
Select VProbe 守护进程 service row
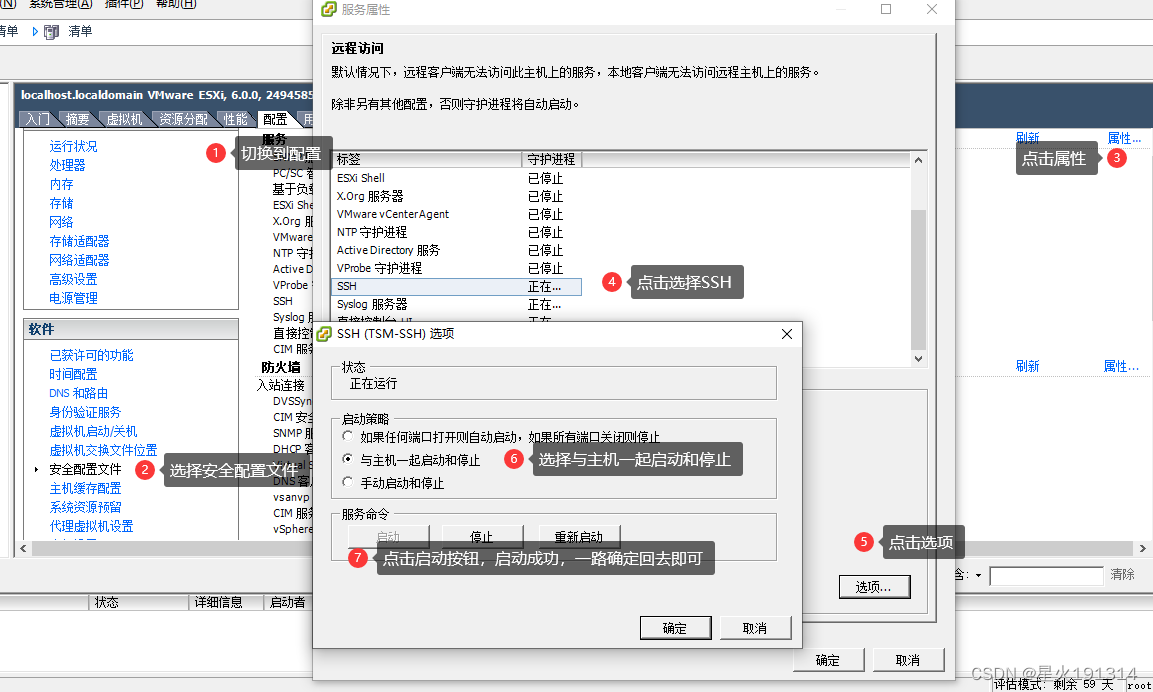click(457, 268)
